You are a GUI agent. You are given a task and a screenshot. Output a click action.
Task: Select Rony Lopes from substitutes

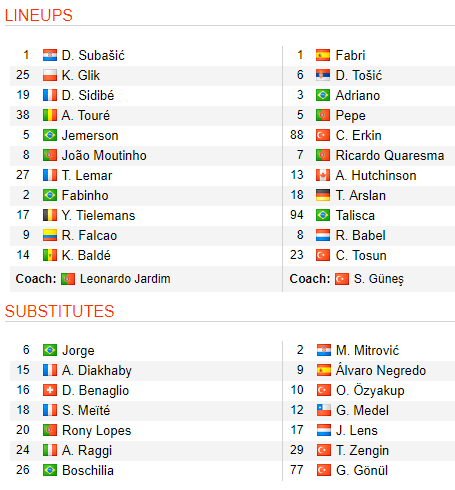(x=97, y=430)
